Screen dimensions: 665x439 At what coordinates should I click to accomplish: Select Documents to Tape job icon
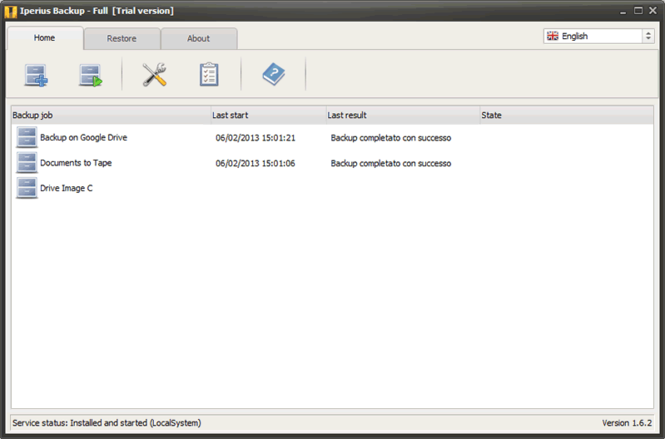coord(27,162)
